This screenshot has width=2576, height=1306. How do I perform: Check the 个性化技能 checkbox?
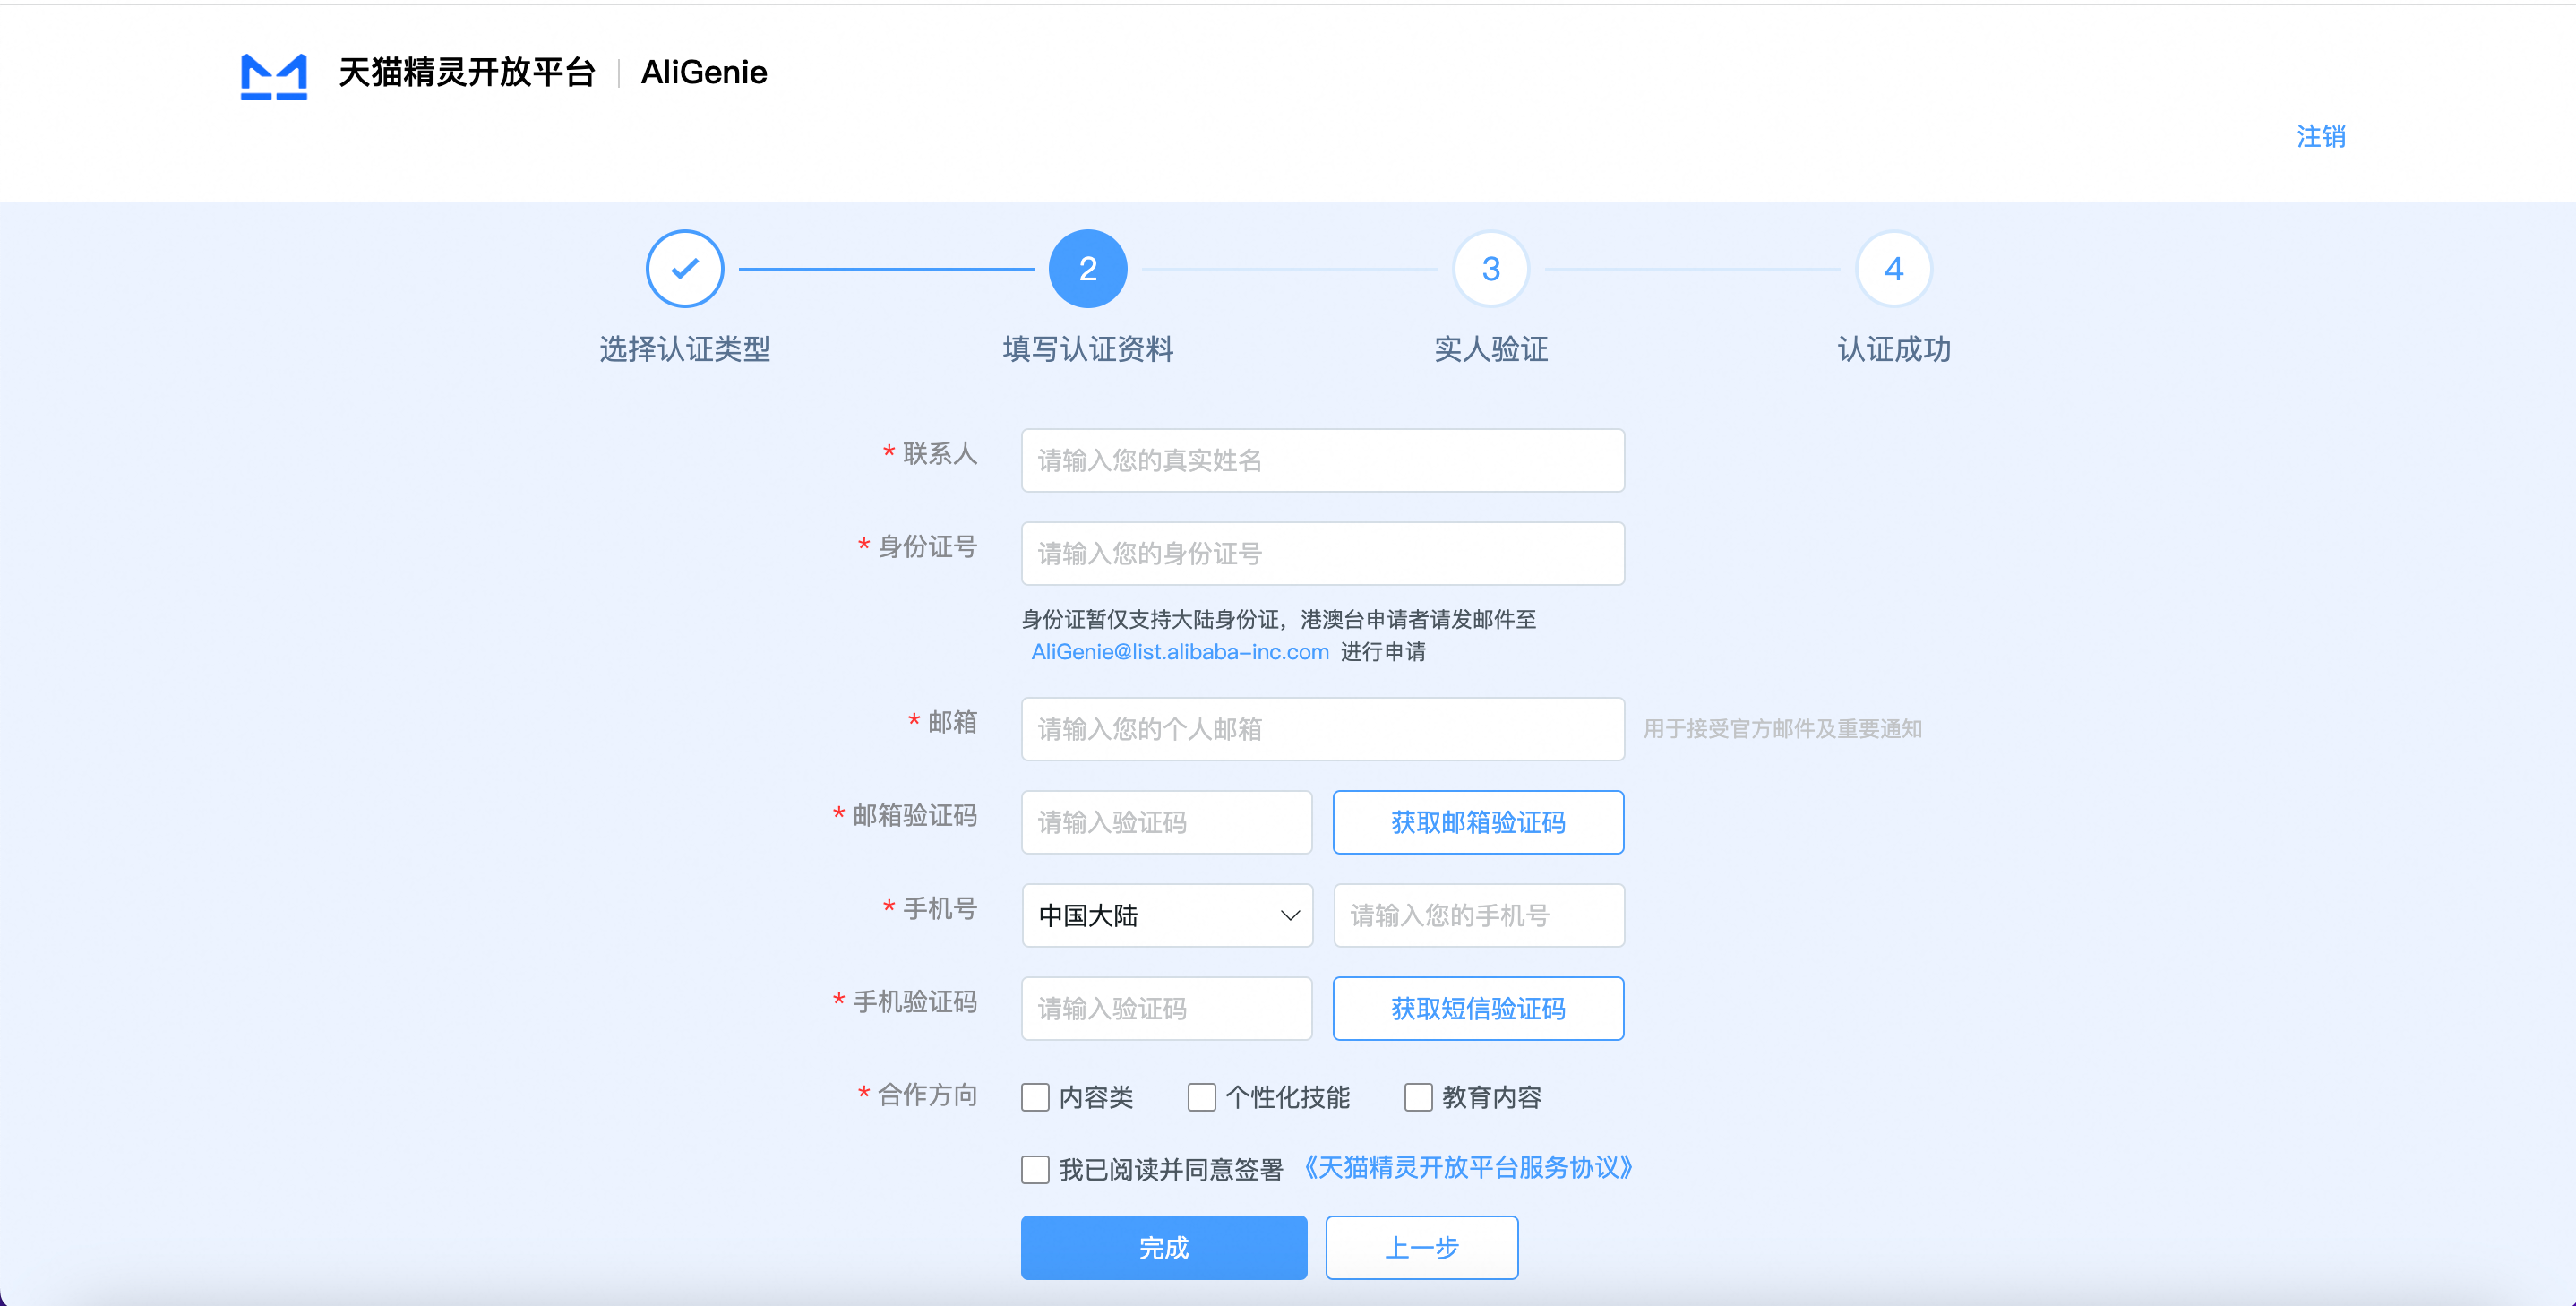[1202, 1097]
